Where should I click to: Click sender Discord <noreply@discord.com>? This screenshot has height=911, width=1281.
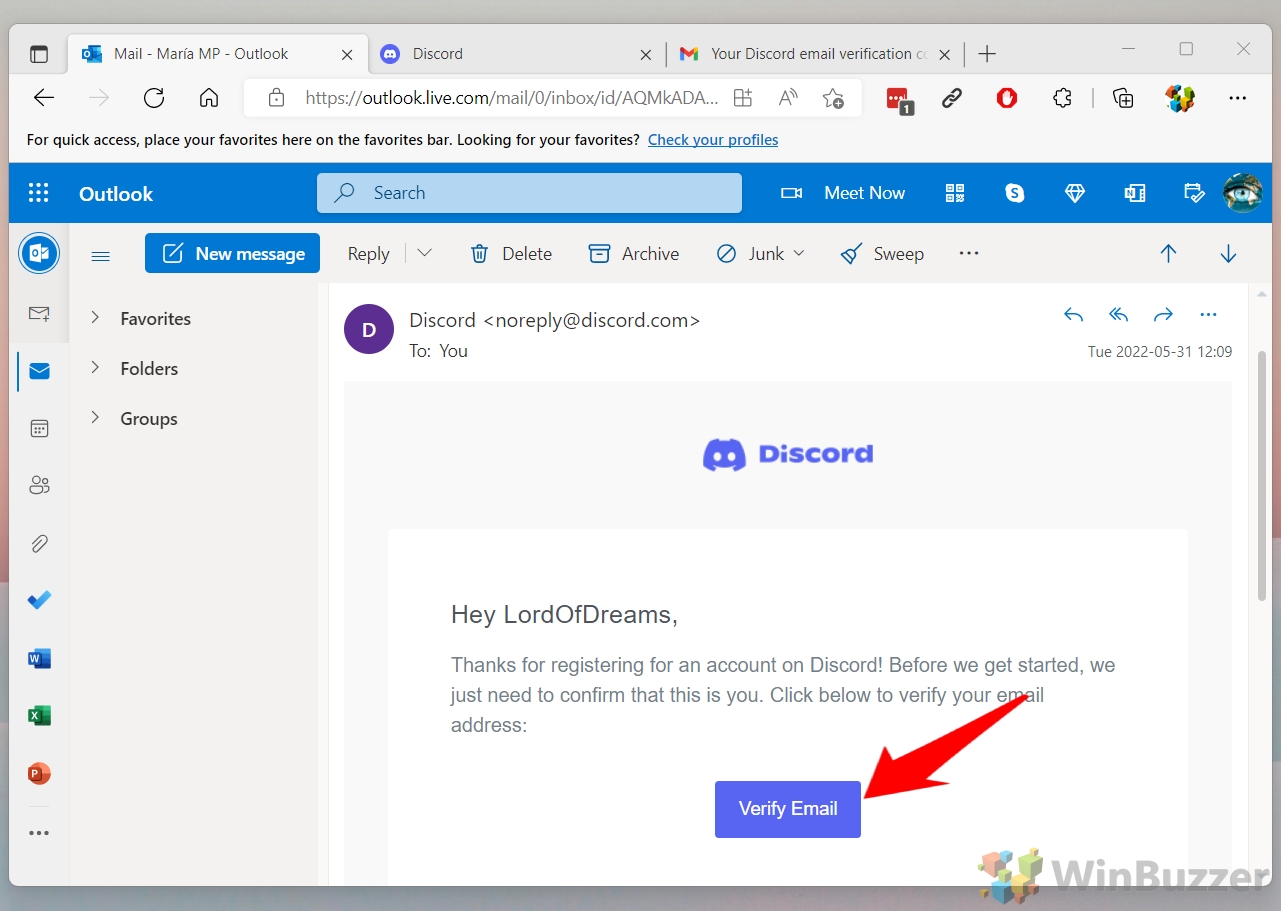tap(555, 320)
